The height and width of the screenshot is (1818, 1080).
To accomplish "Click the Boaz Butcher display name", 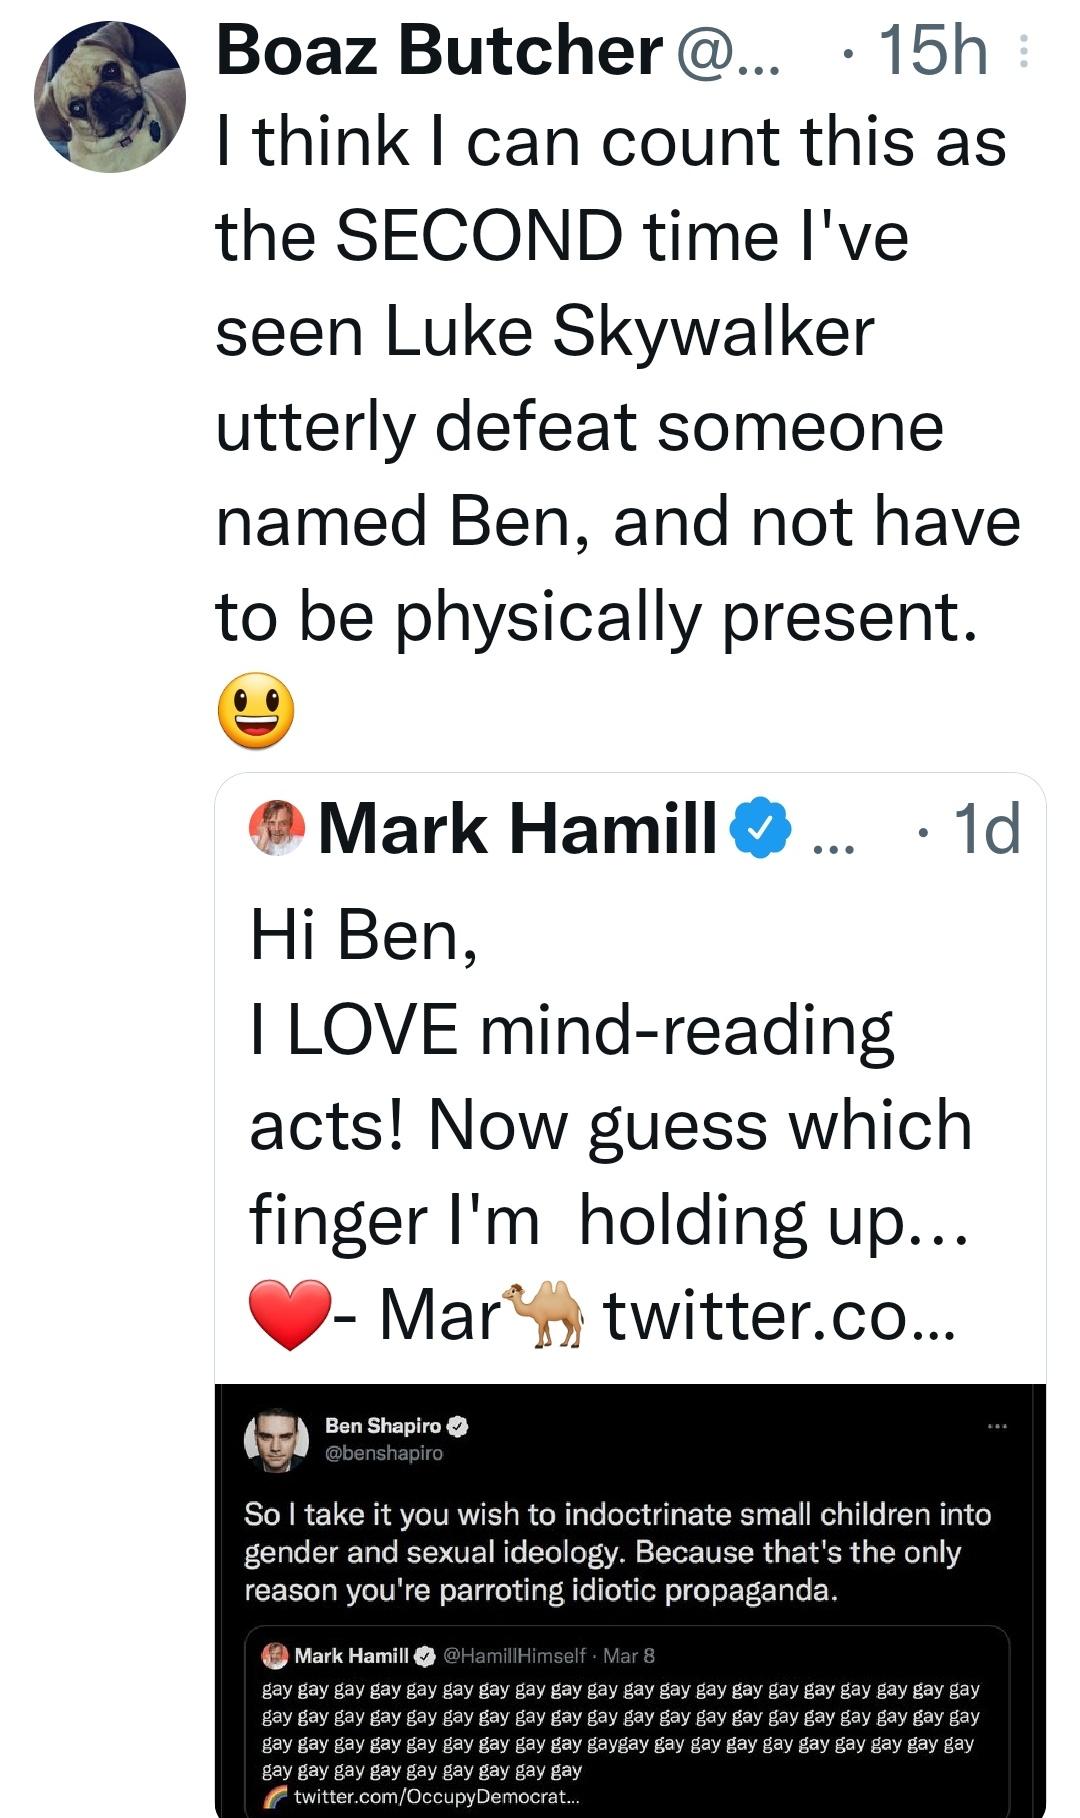I will pos(439,50).
